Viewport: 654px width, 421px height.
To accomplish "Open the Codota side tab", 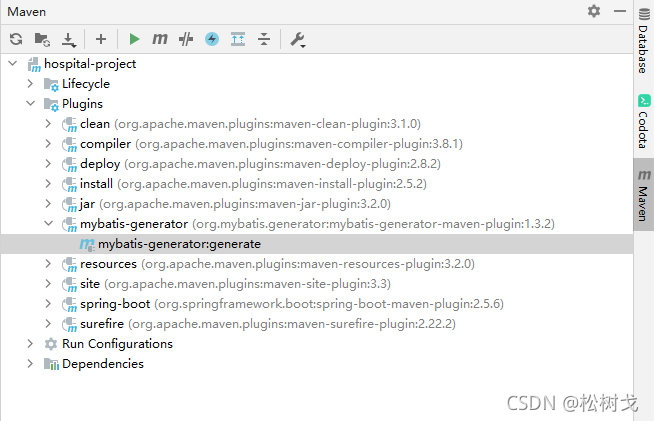I will [x=644, y=122].
